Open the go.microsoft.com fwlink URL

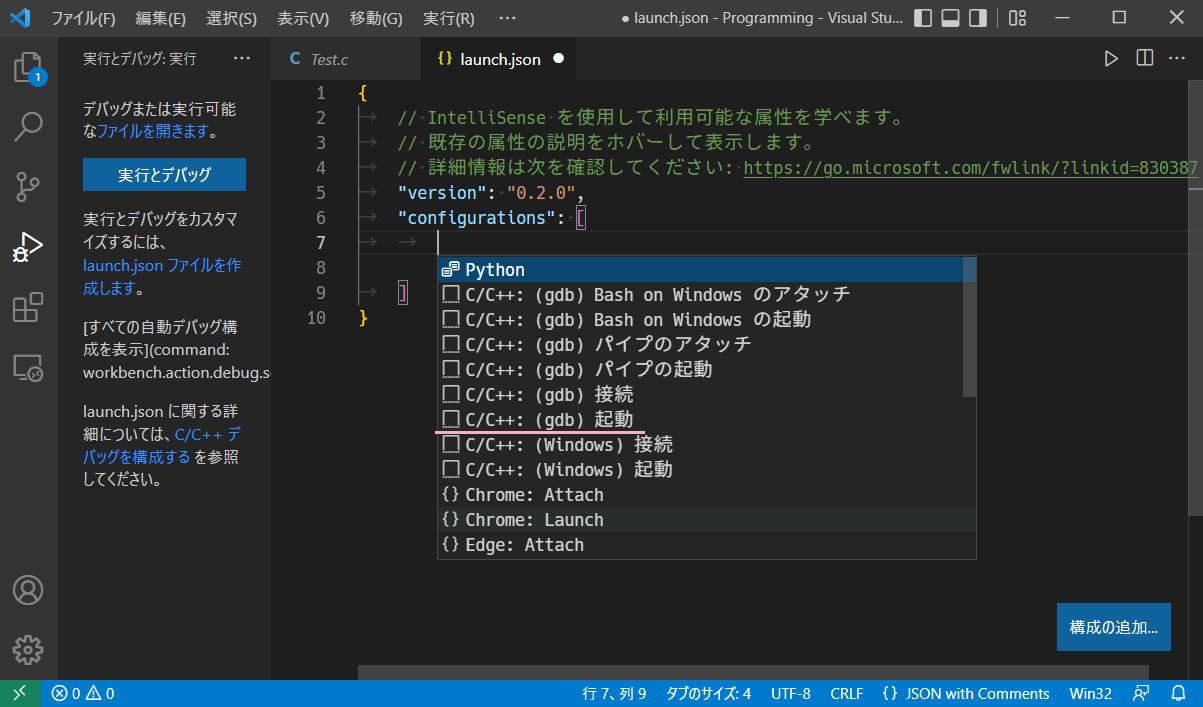point(971,168)
